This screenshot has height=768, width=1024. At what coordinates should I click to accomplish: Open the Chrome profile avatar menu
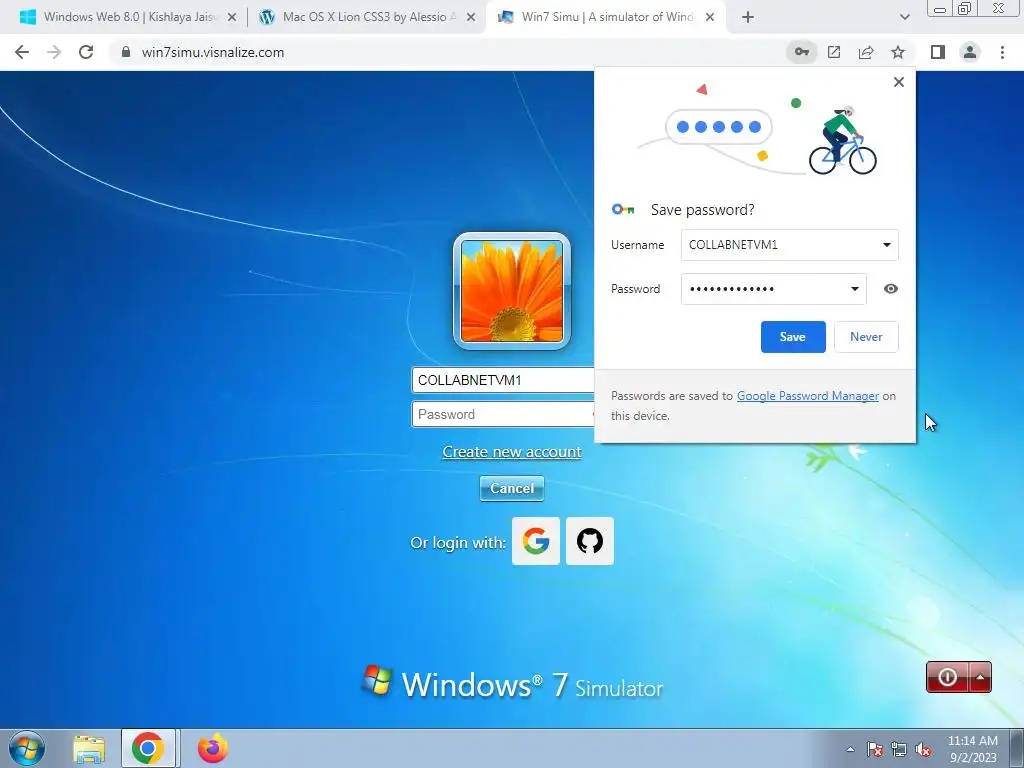(x=970, y=52)
